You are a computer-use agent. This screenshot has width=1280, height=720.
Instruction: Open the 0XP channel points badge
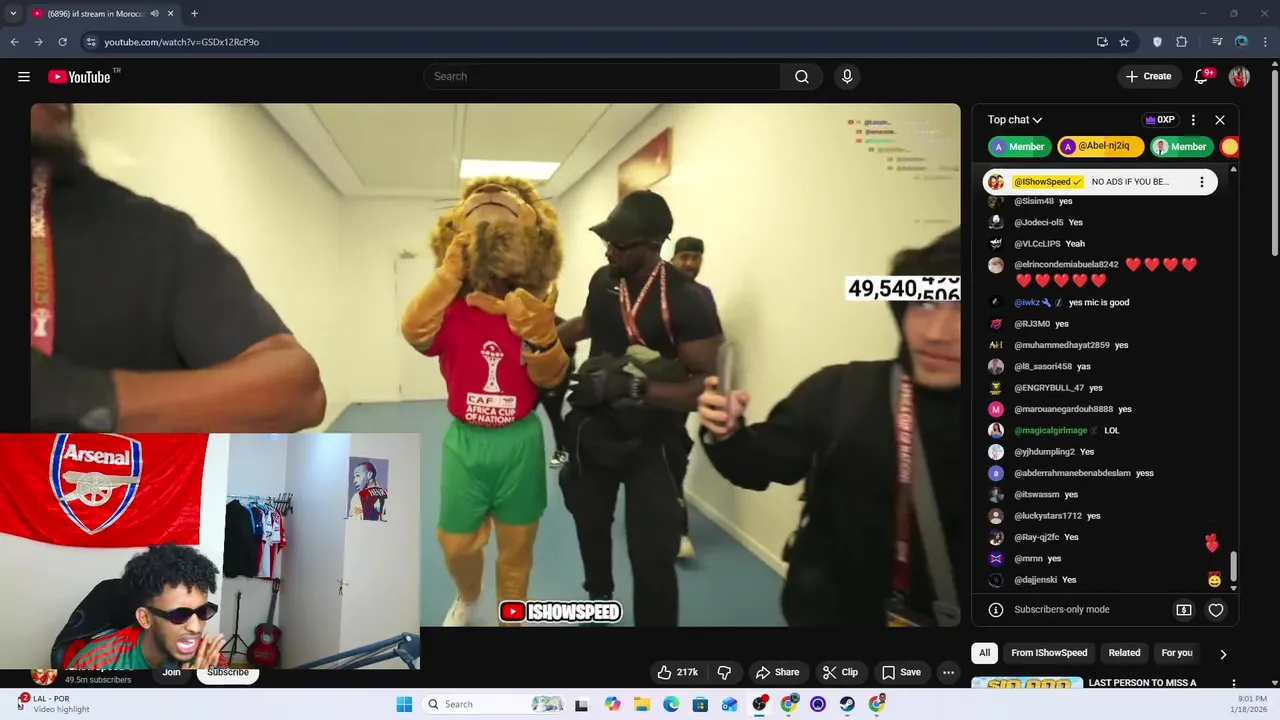click(x=1159, y=120)
